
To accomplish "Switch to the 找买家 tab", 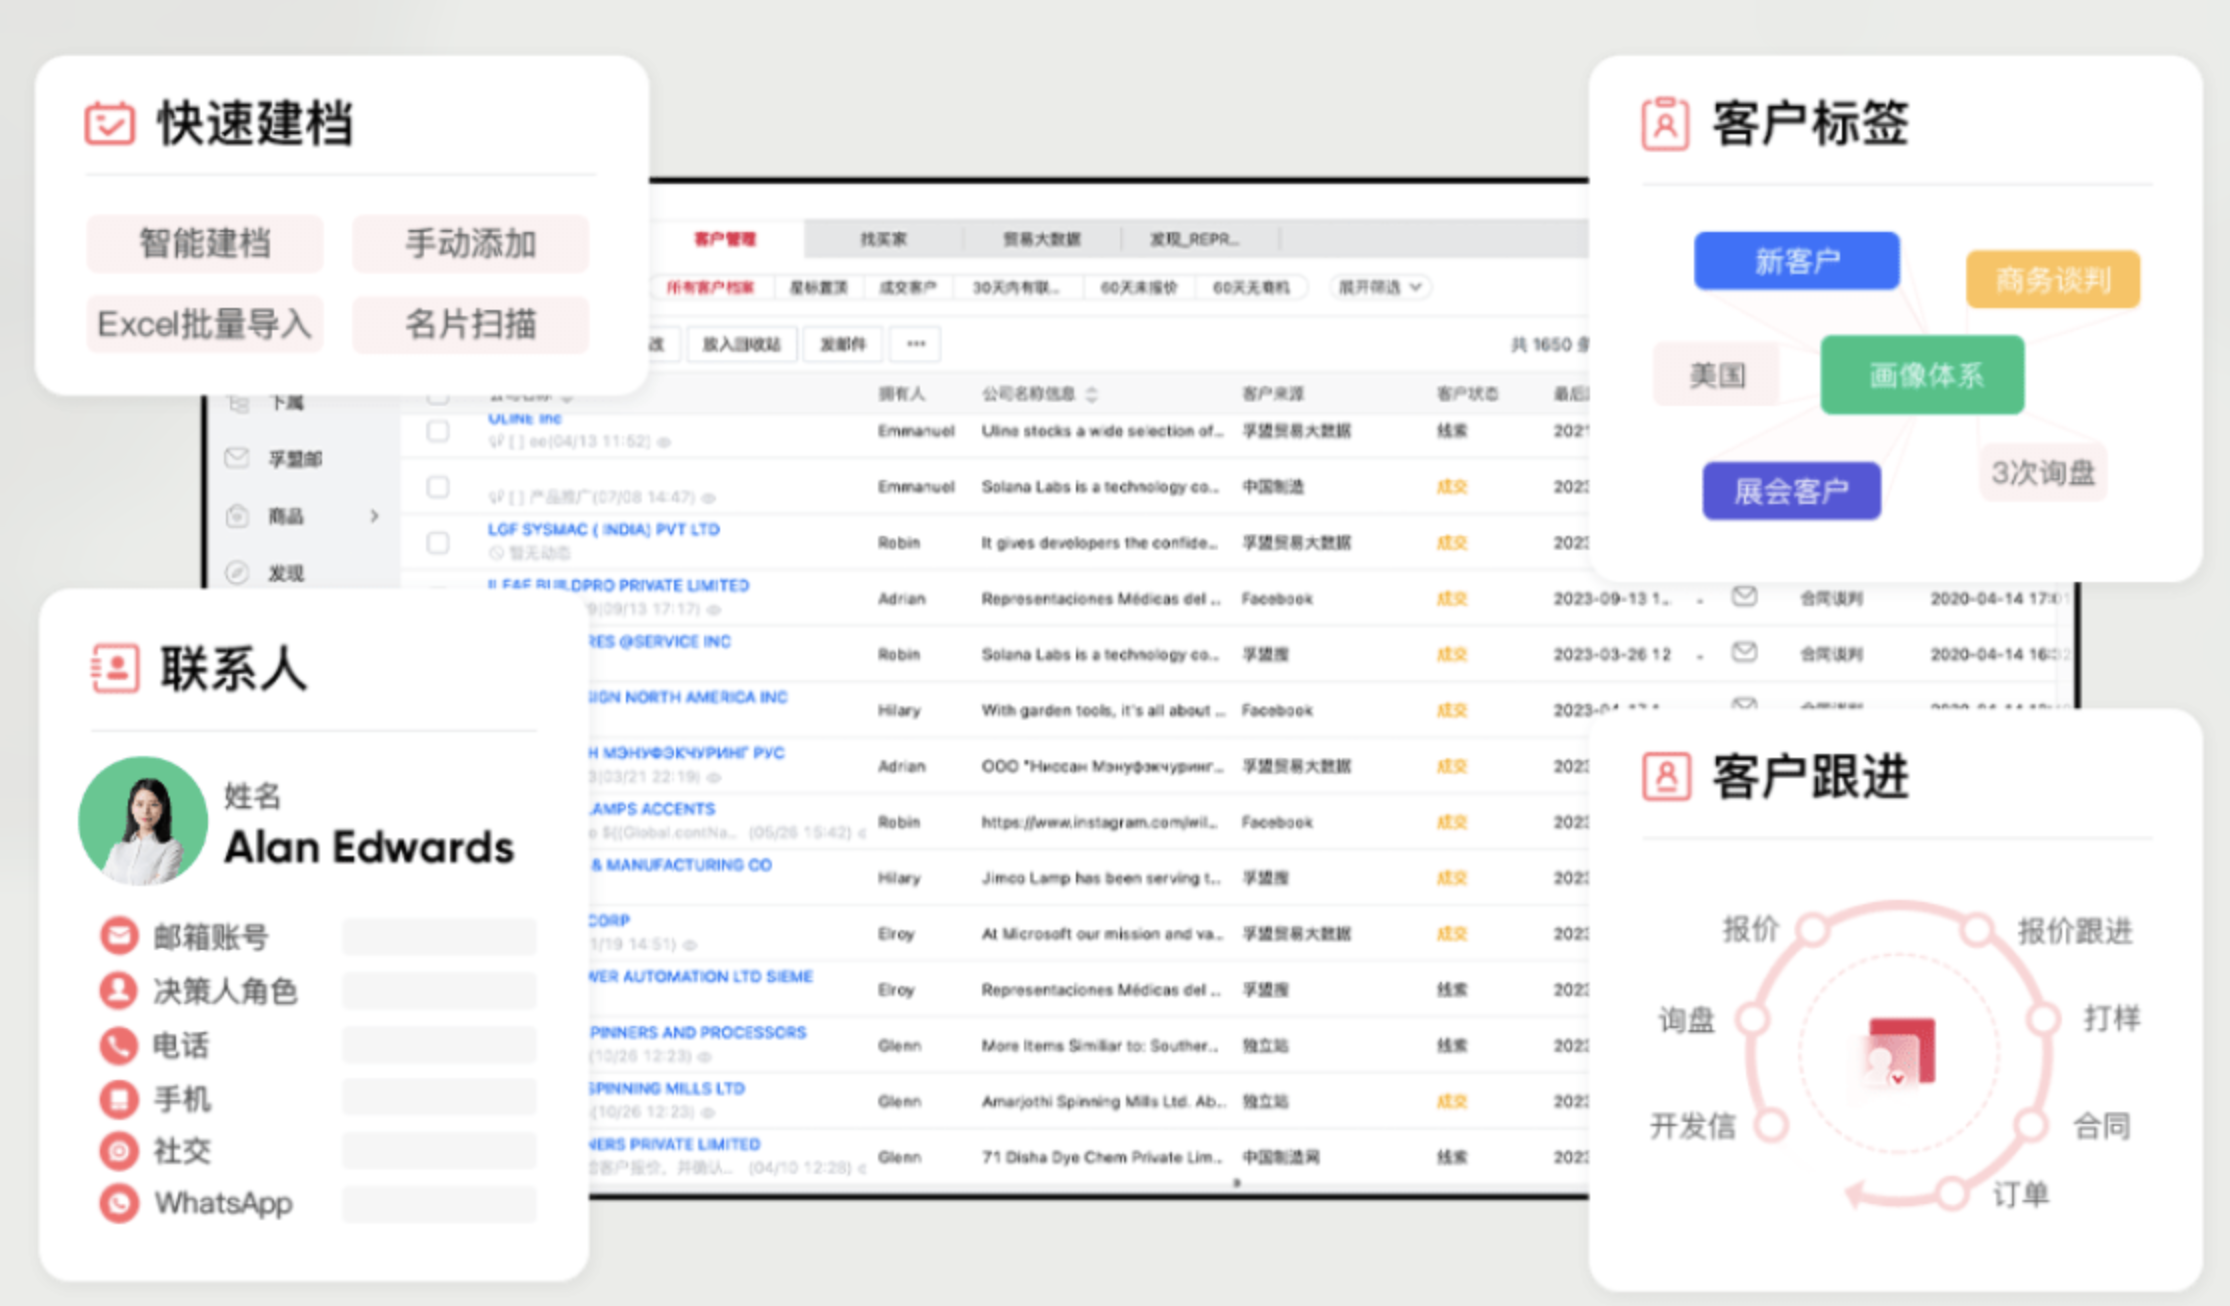I will pyautogui.click(x=888, y=238).
